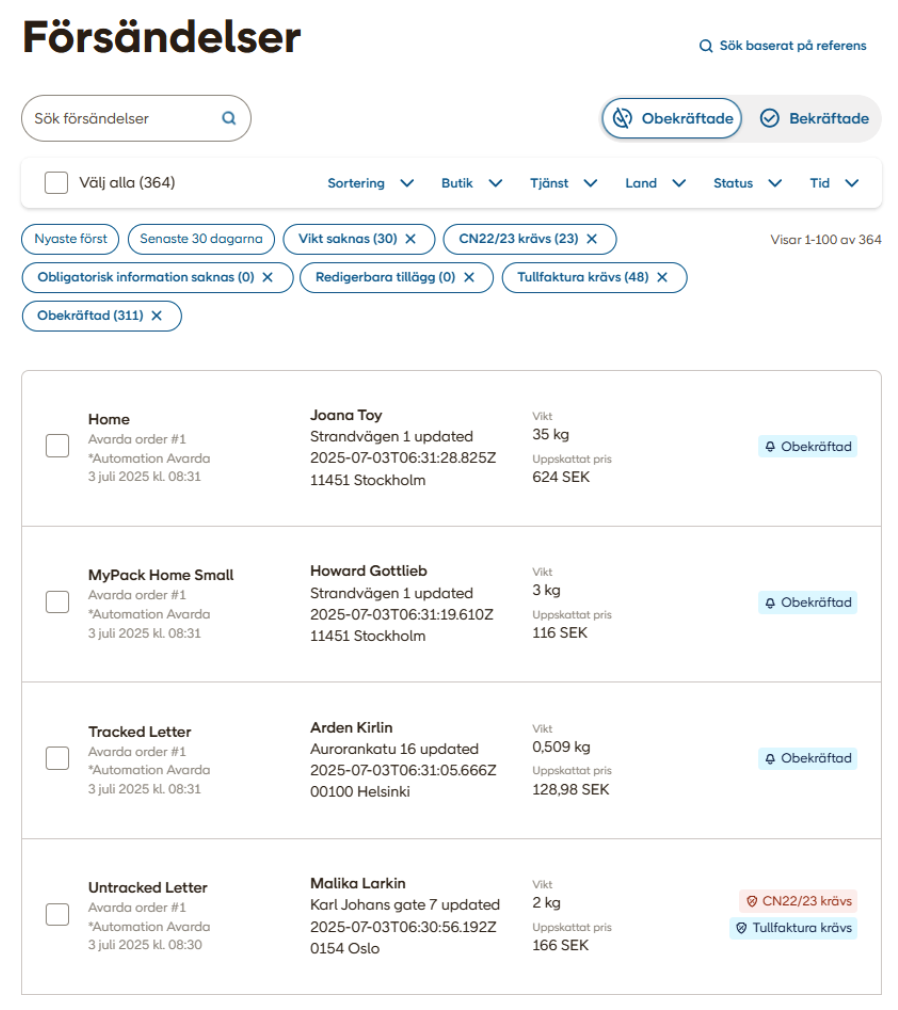This screenshot has height=1010, width=898.
Task: Switch to the Bekräftade tab
Action: pos(814,118)
